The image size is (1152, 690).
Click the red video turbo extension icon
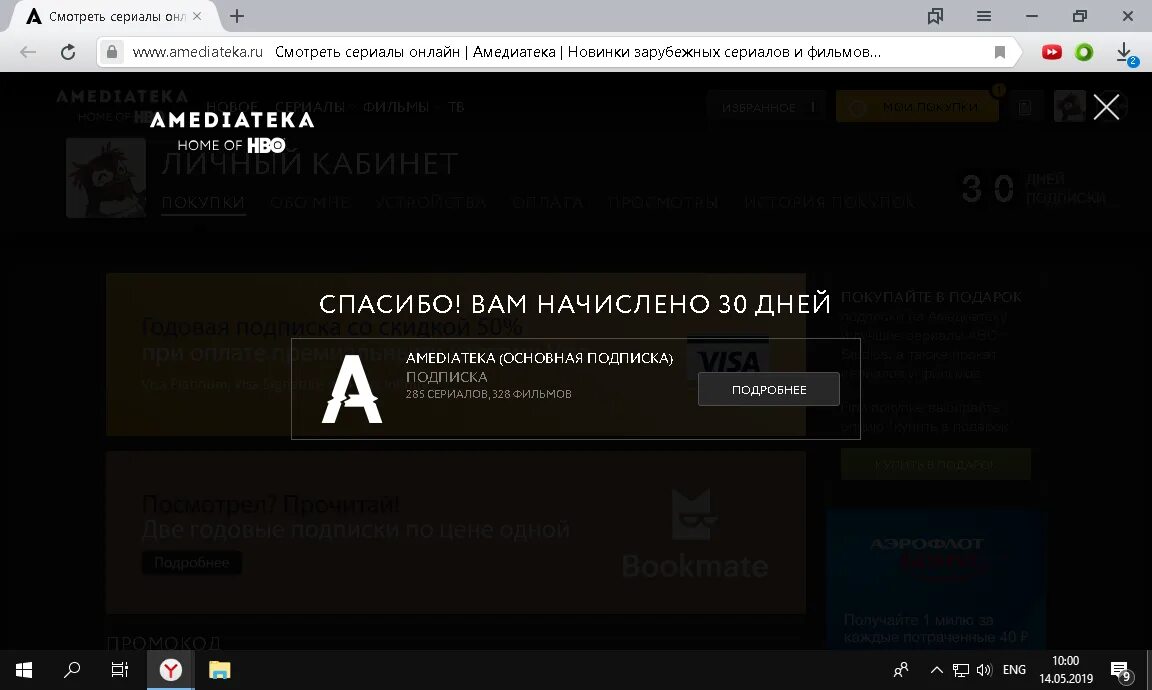(1051, 52)
